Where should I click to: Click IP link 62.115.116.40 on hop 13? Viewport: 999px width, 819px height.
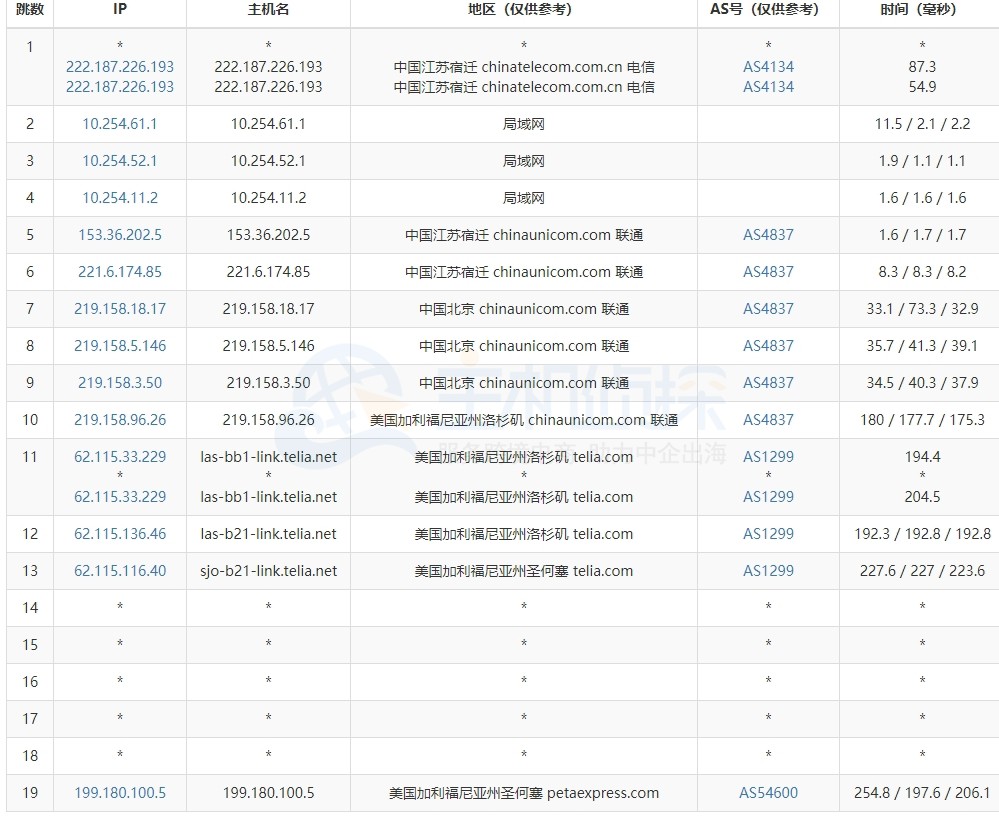point(119,571)
